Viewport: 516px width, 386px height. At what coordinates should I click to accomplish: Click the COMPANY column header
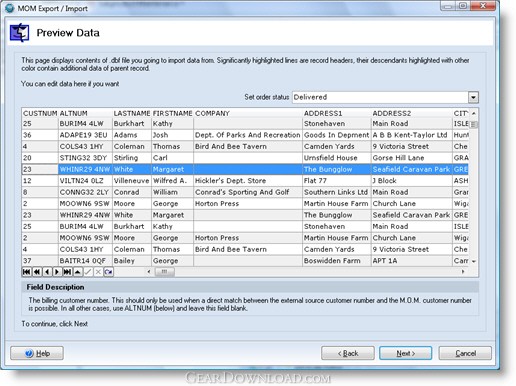click(x=248, y=113)
